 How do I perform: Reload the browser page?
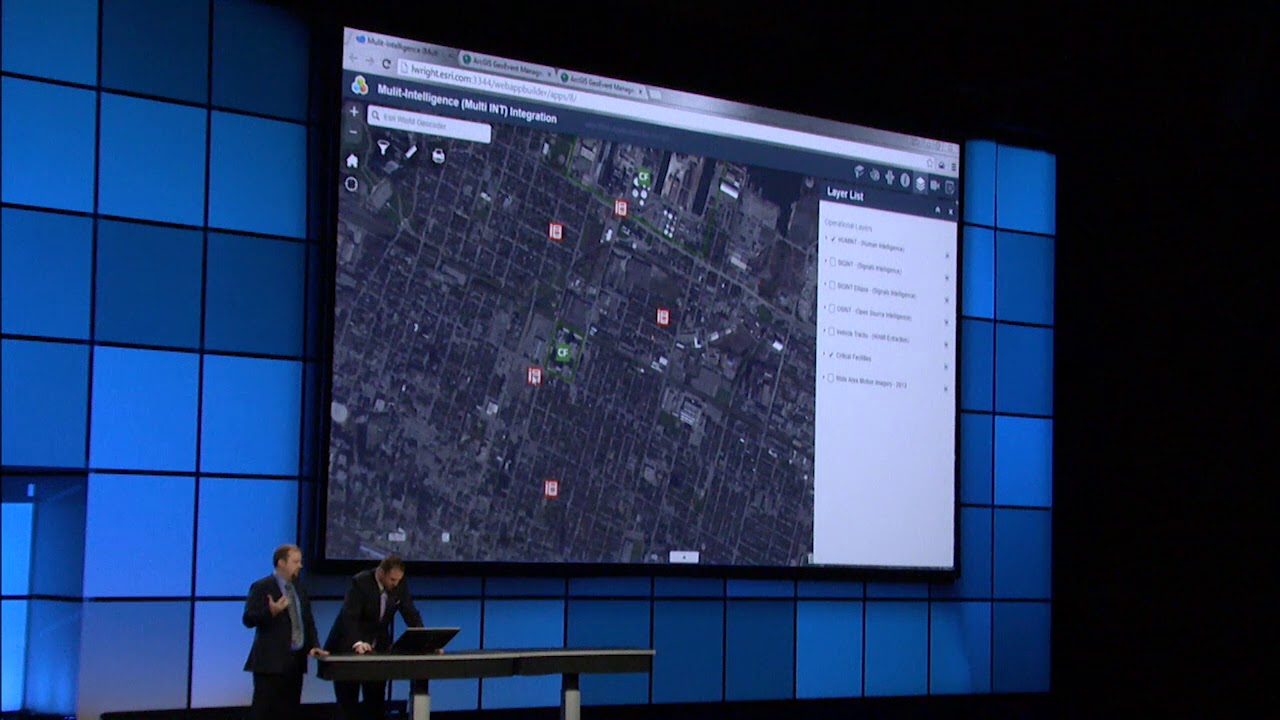(x=385, y=62)
